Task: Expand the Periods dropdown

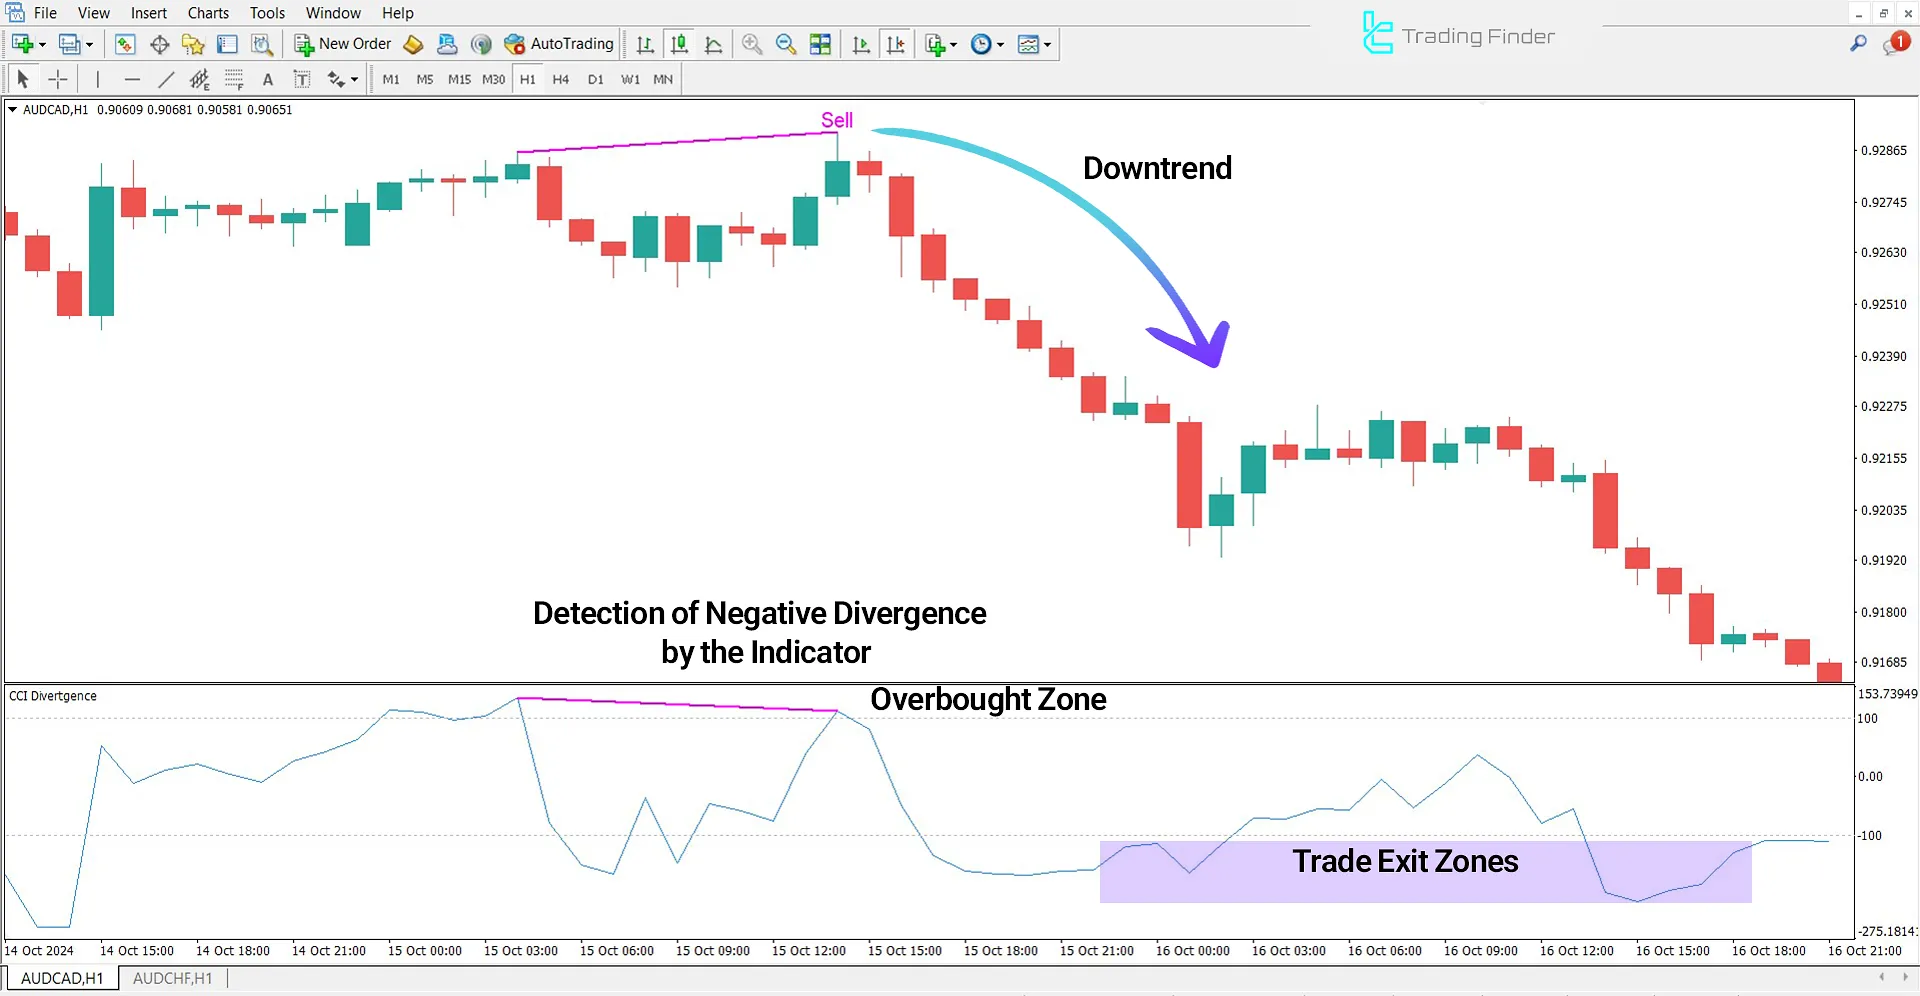Action: click(x=999, y=44)
